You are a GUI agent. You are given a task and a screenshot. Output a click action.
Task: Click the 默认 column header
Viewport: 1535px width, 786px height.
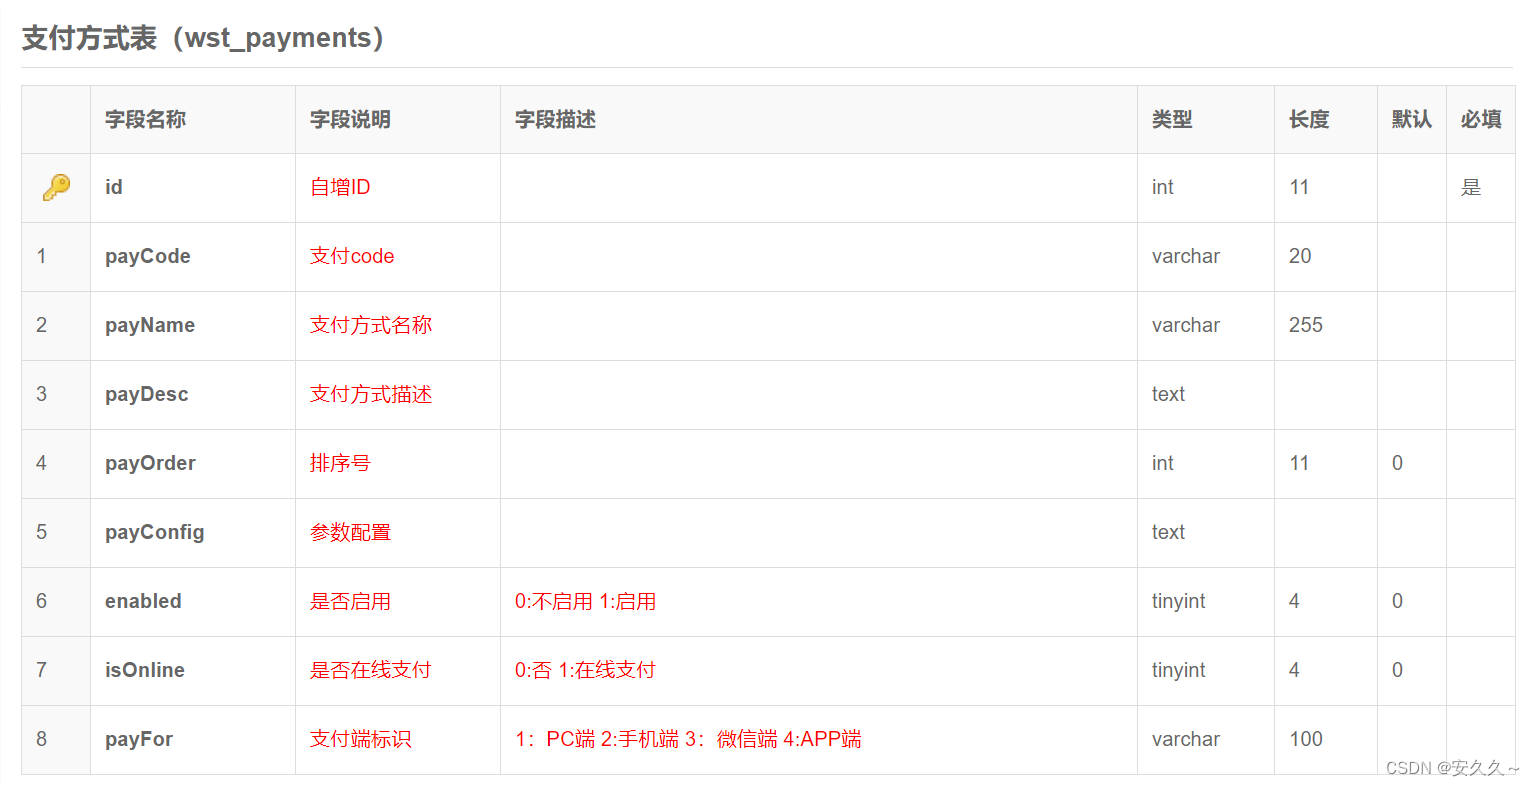click(1410, 119)
